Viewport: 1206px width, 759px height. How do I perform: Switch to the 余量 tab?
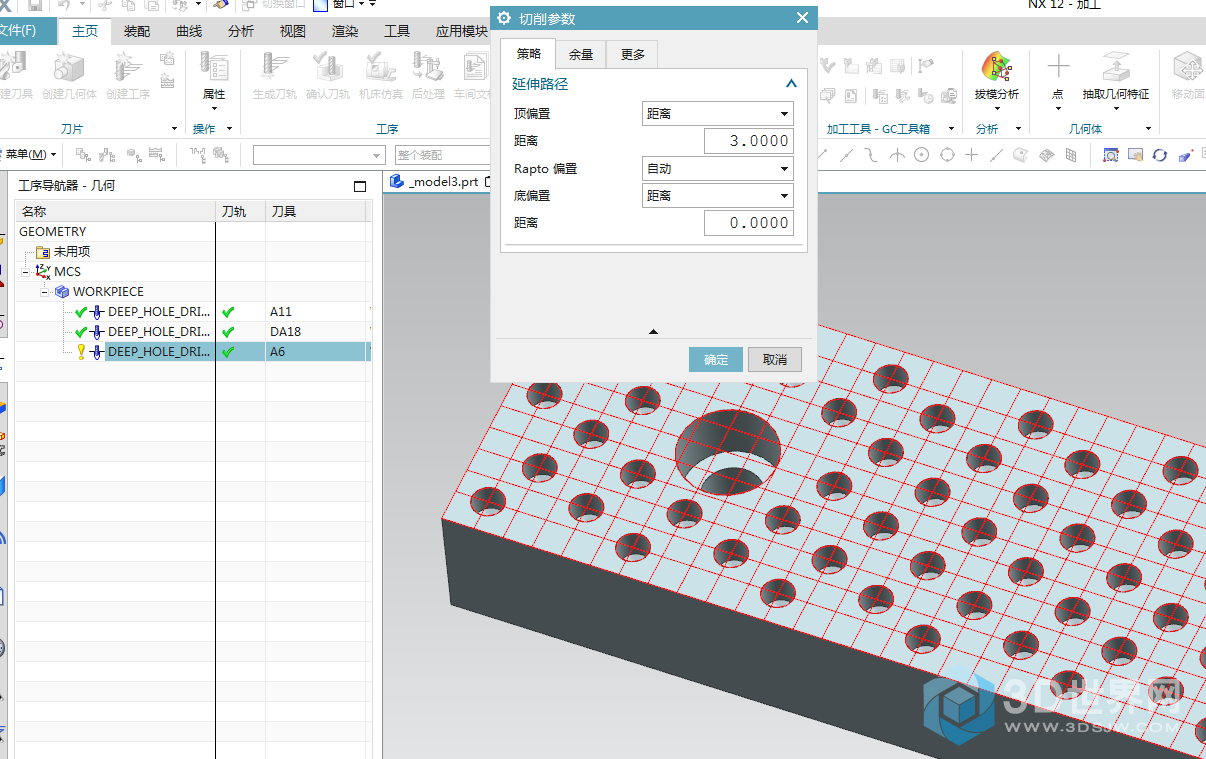coord(581,55)
